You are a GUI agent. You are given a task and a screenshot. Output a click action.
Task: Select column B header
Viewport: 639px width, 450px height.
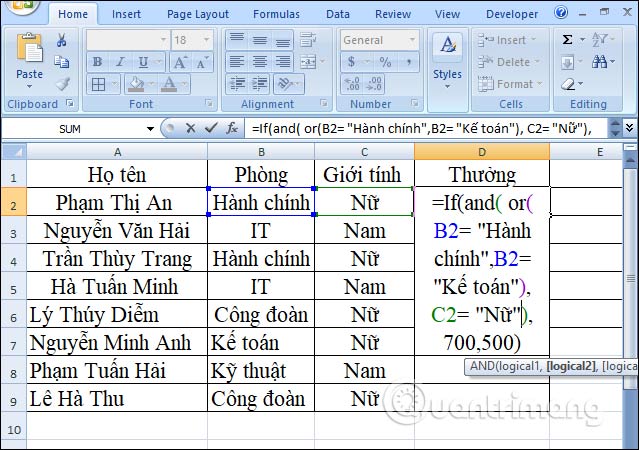(261, 152)
